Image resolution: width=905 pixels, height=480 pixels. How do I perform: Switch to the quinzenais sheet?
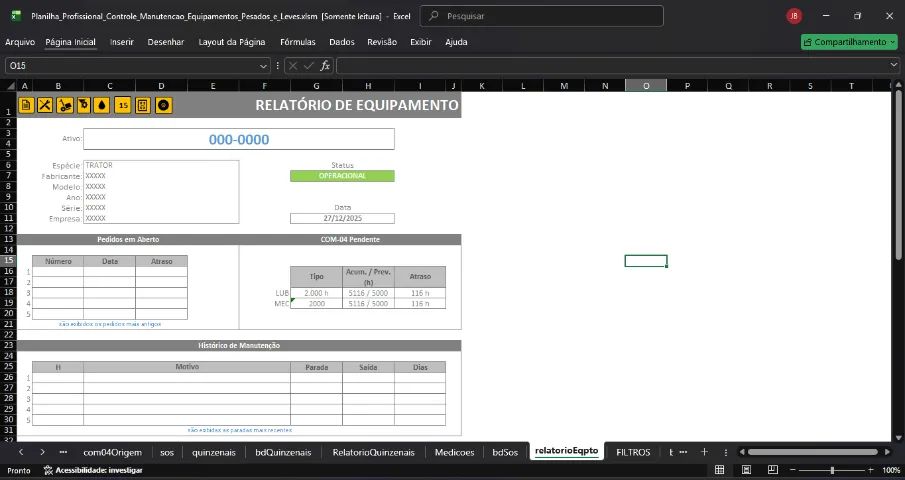coord(214,452)
